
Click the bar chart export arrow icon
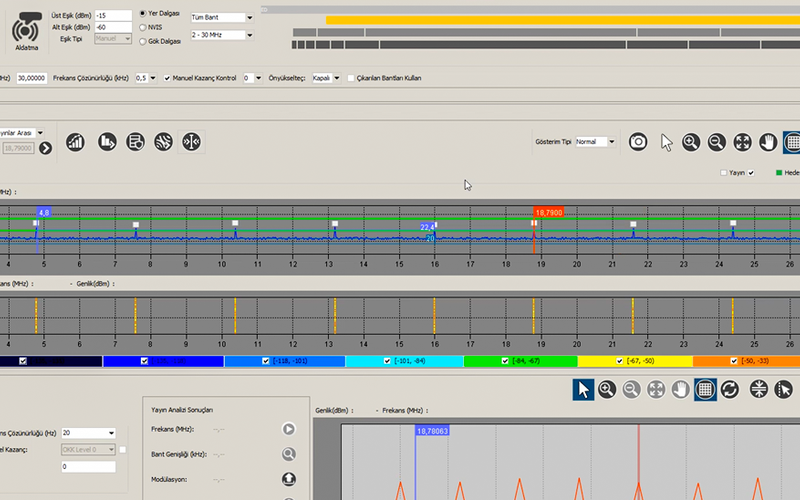point(107,142)
